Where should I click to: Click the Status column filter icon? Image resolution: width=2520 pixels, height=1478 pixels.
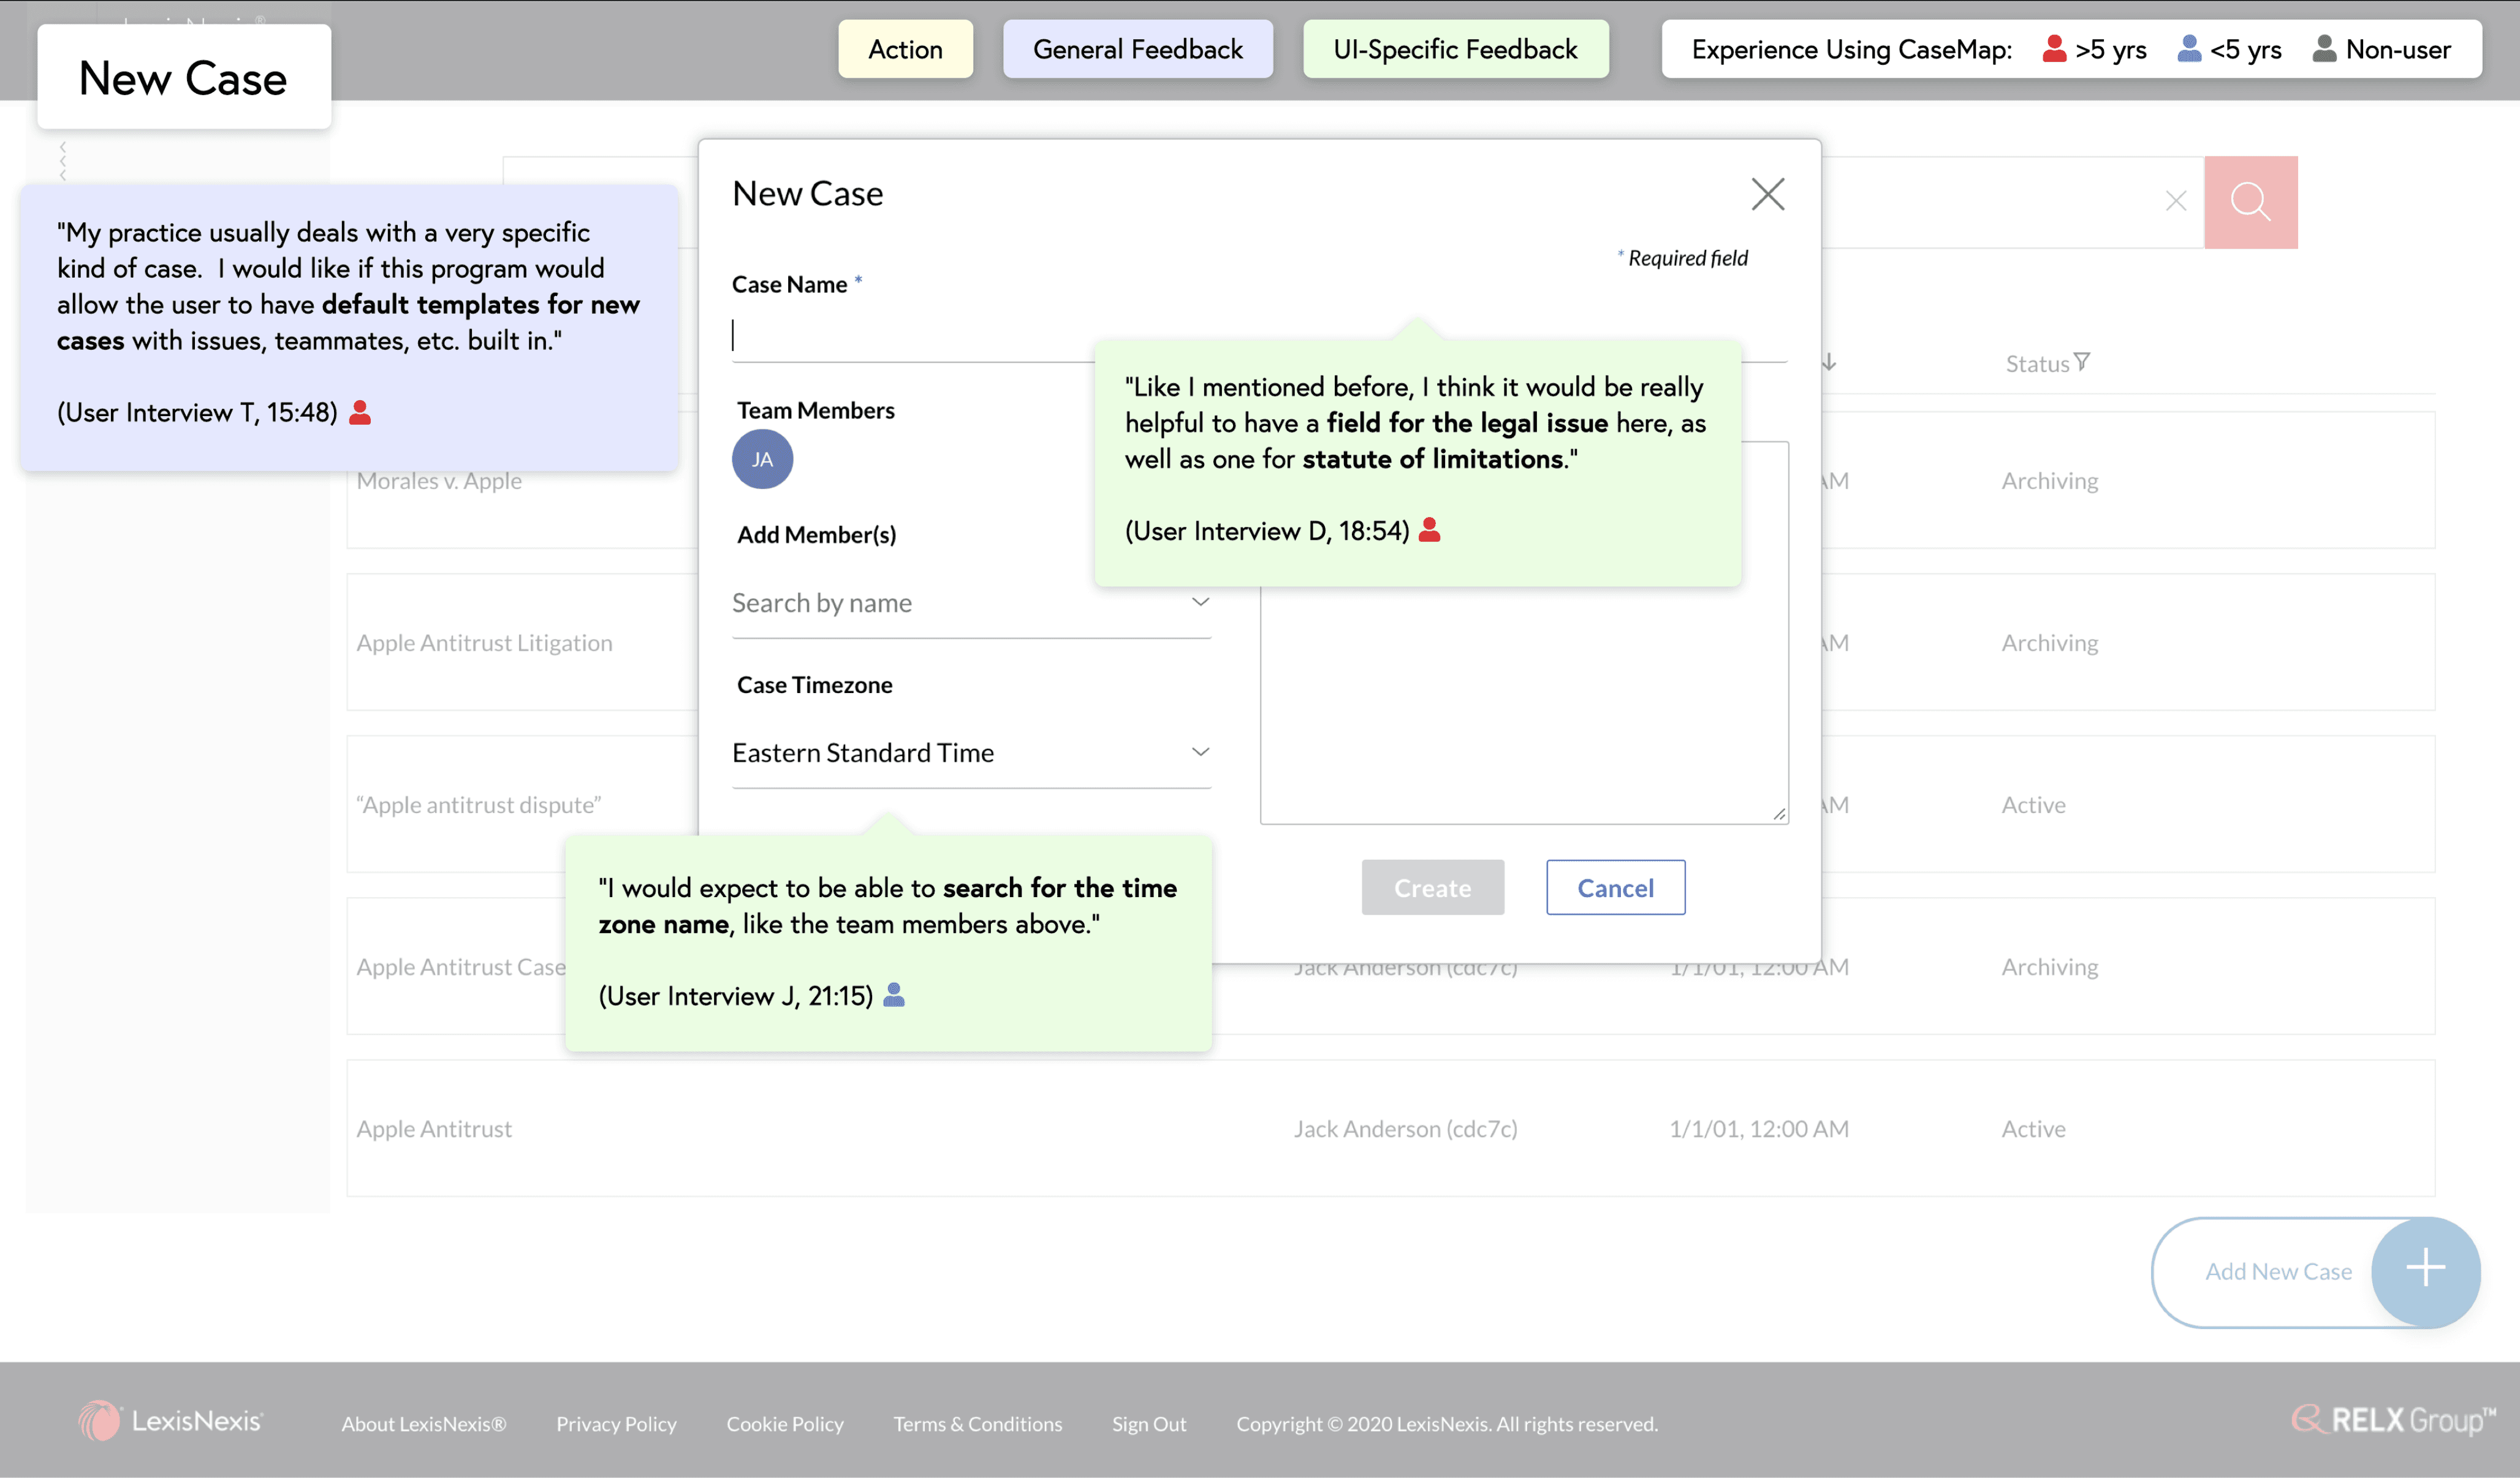[x=2082, y=362]
